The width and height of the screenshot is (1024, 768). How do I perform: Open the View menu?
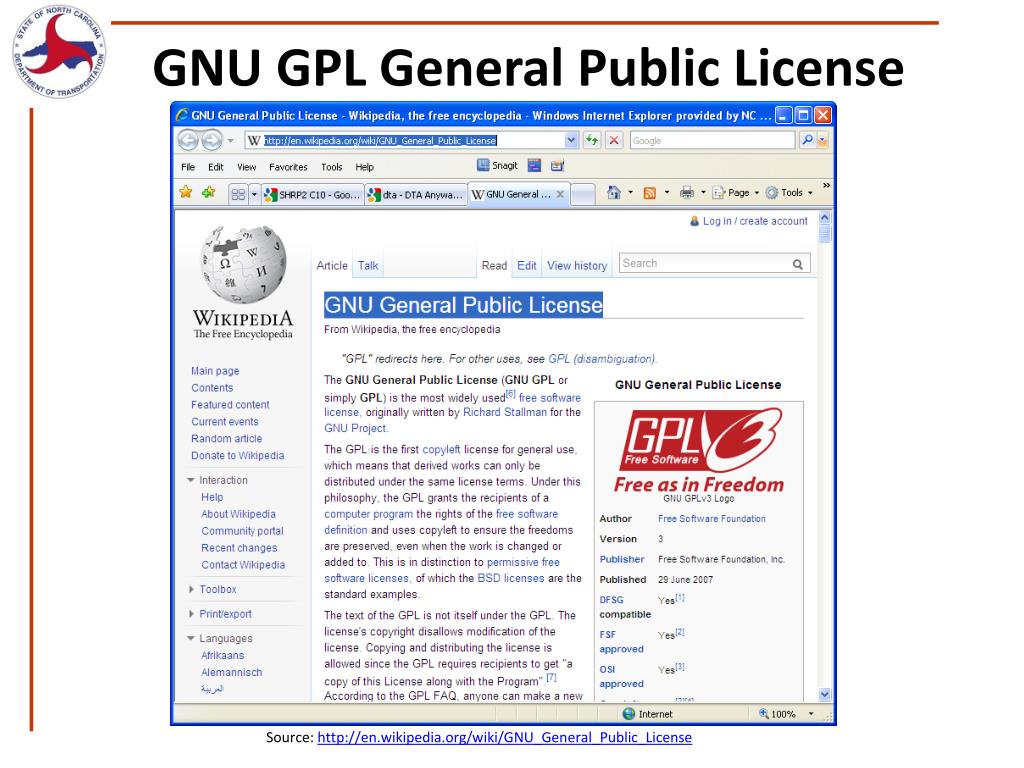[x=246, y=167]
